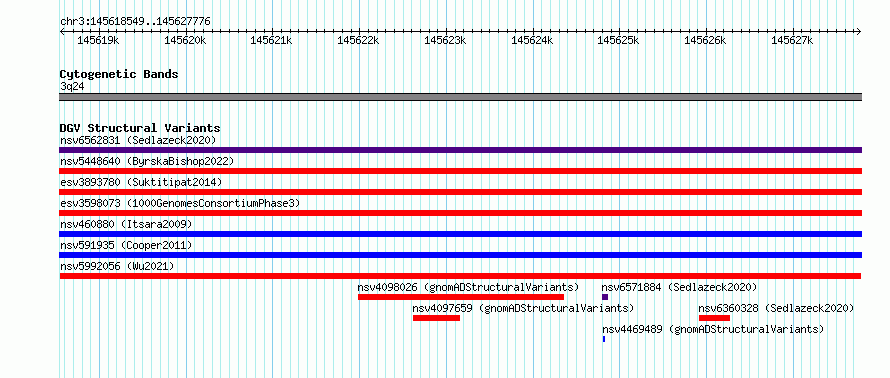Click the 145626k ruler tick
Image resolution: width=890 pixels, height=378 pixels.
706,40
